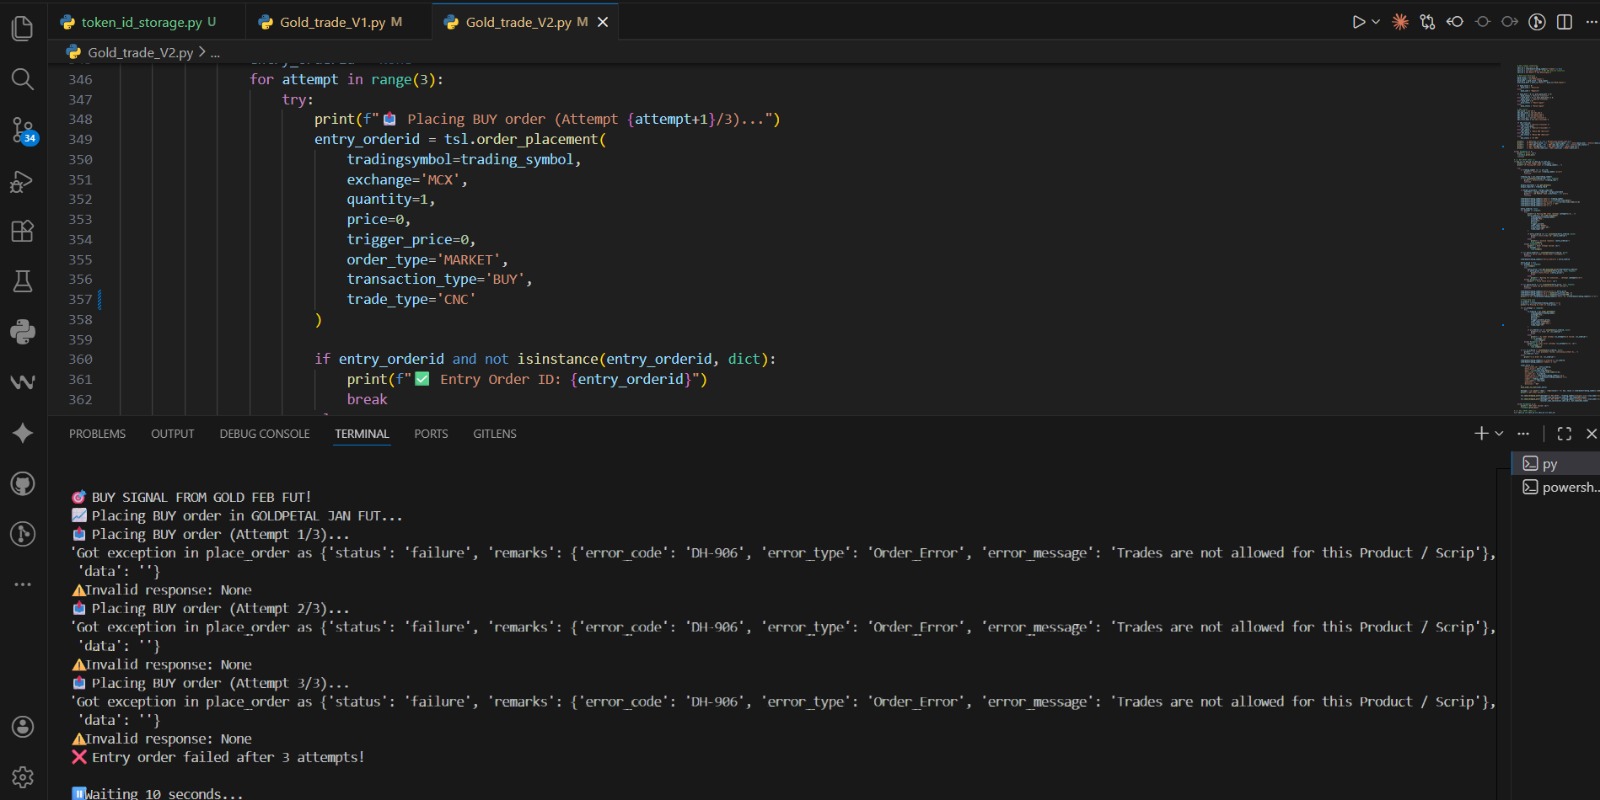Expand the run options dropdown arrow

coord(1376,22)
